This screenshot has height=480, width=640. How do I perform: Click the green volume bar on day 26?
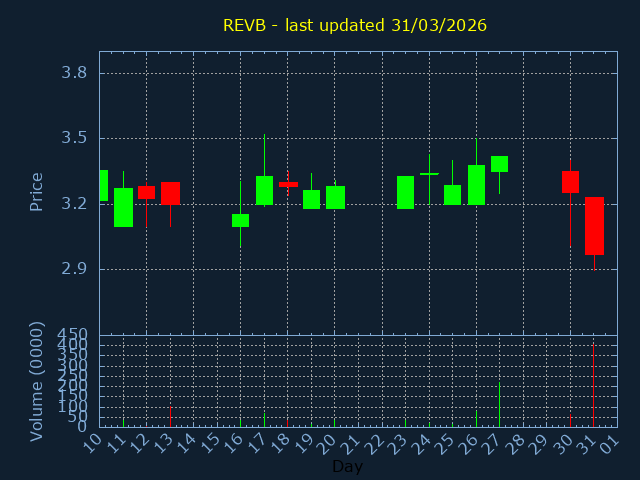click(476, 418)
